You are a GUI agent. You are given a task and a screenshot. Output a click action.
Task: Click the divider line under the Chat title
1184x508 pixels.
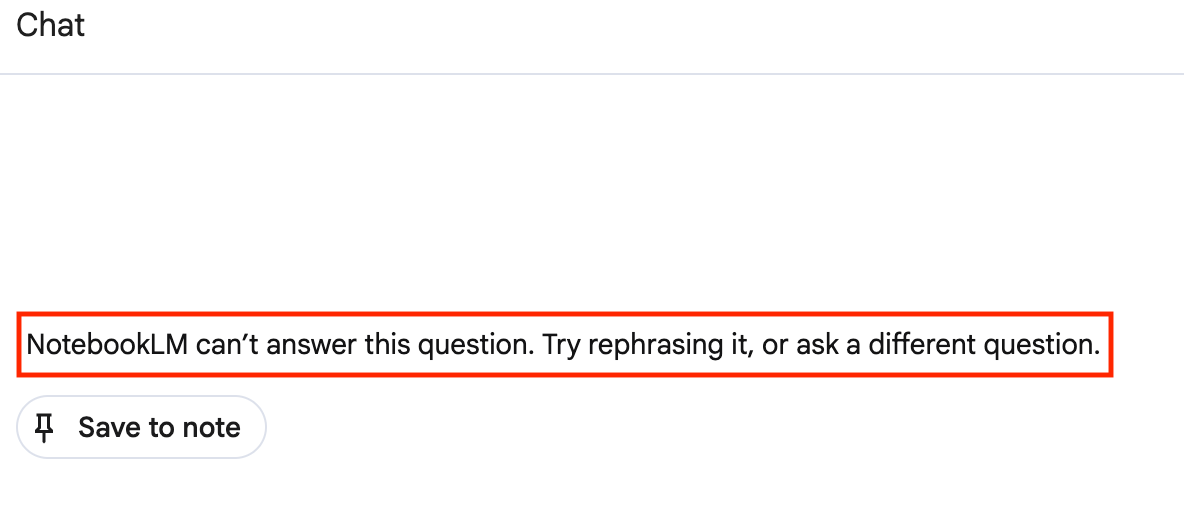click(x=590, y=74)
